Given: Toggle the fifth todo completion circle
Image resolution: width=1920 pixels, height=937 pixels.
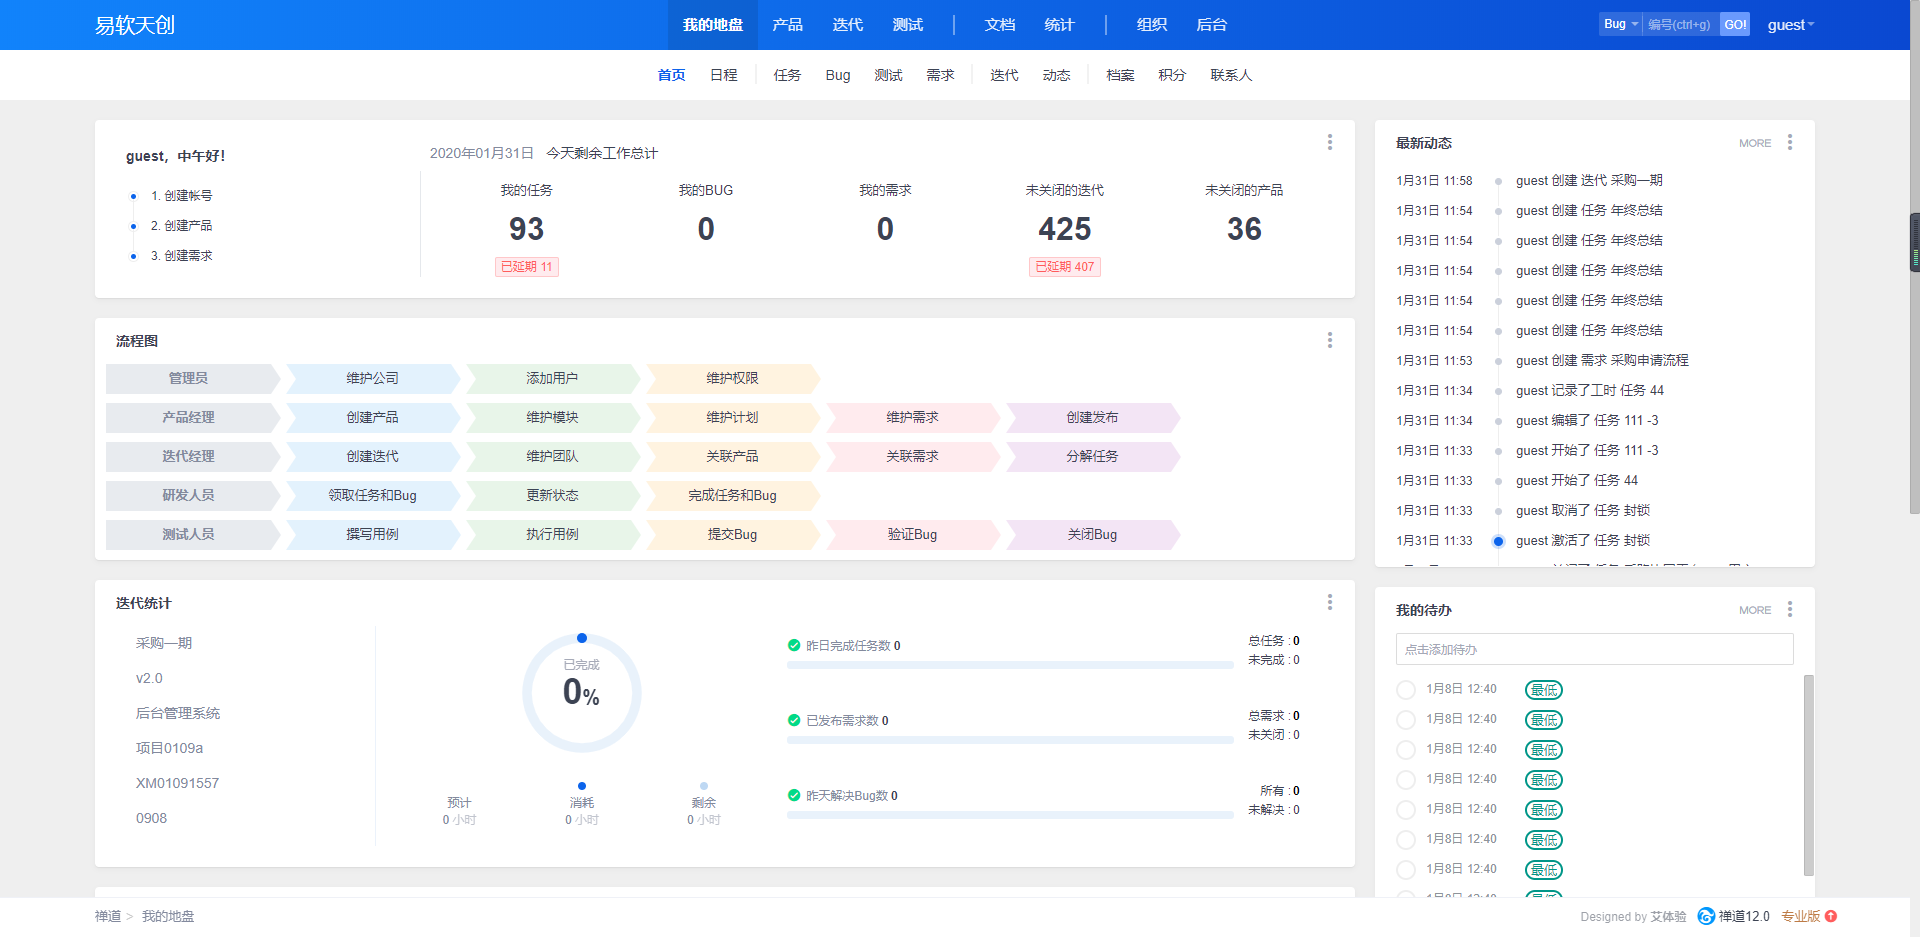Looking at the screenshot, I should click(x=1406, y=809).
